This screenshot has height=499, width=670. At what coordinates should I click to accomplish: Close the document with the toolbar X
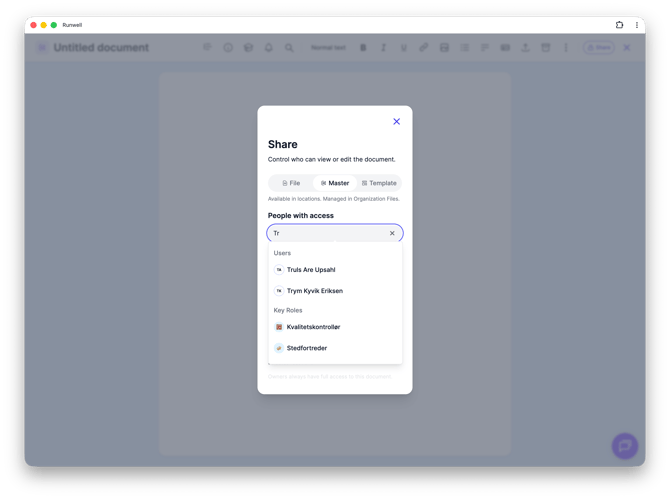point(626,47)
